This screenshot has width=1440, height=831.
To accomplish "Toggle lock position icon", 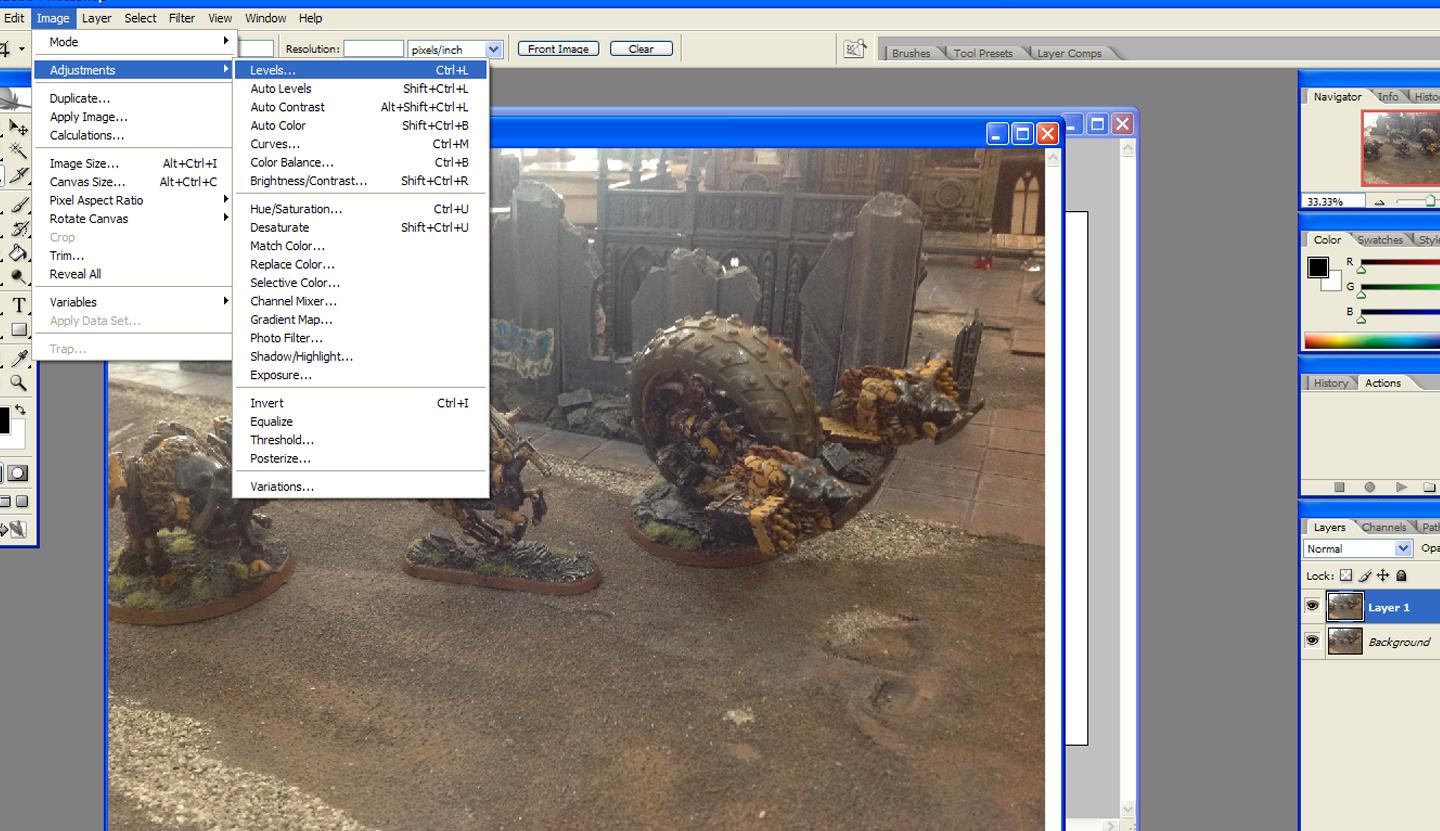I will pos(1383,575).
